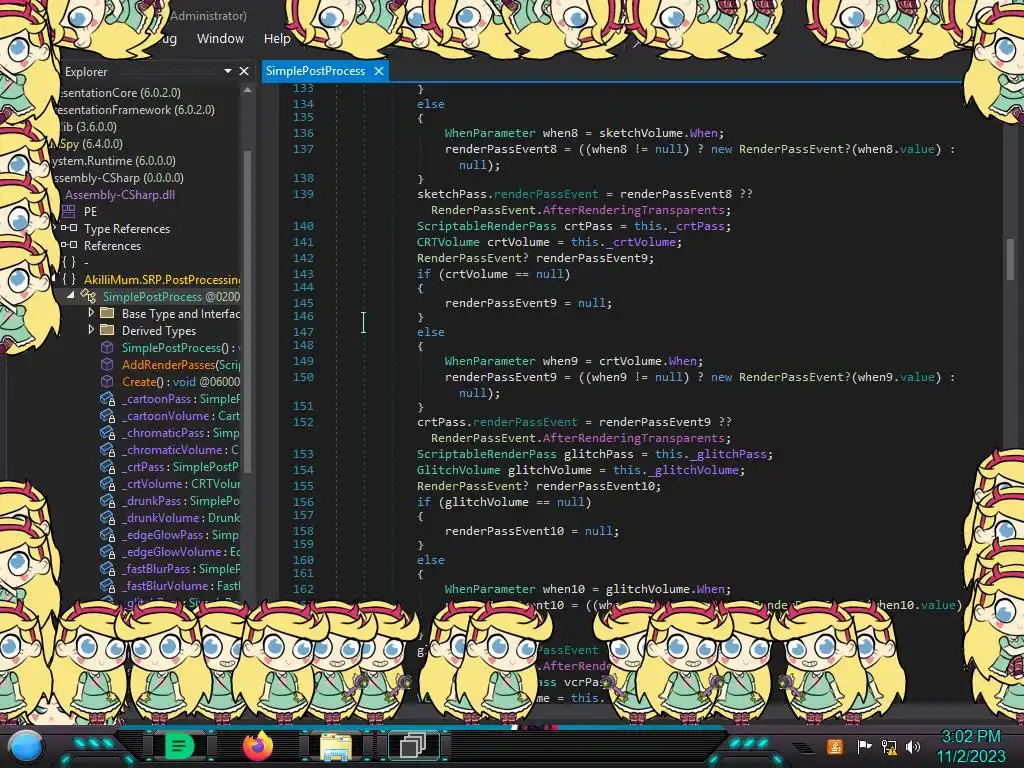Click the _drunkVolume field icon
This screenshot has width=1024, height=768.
107,517
